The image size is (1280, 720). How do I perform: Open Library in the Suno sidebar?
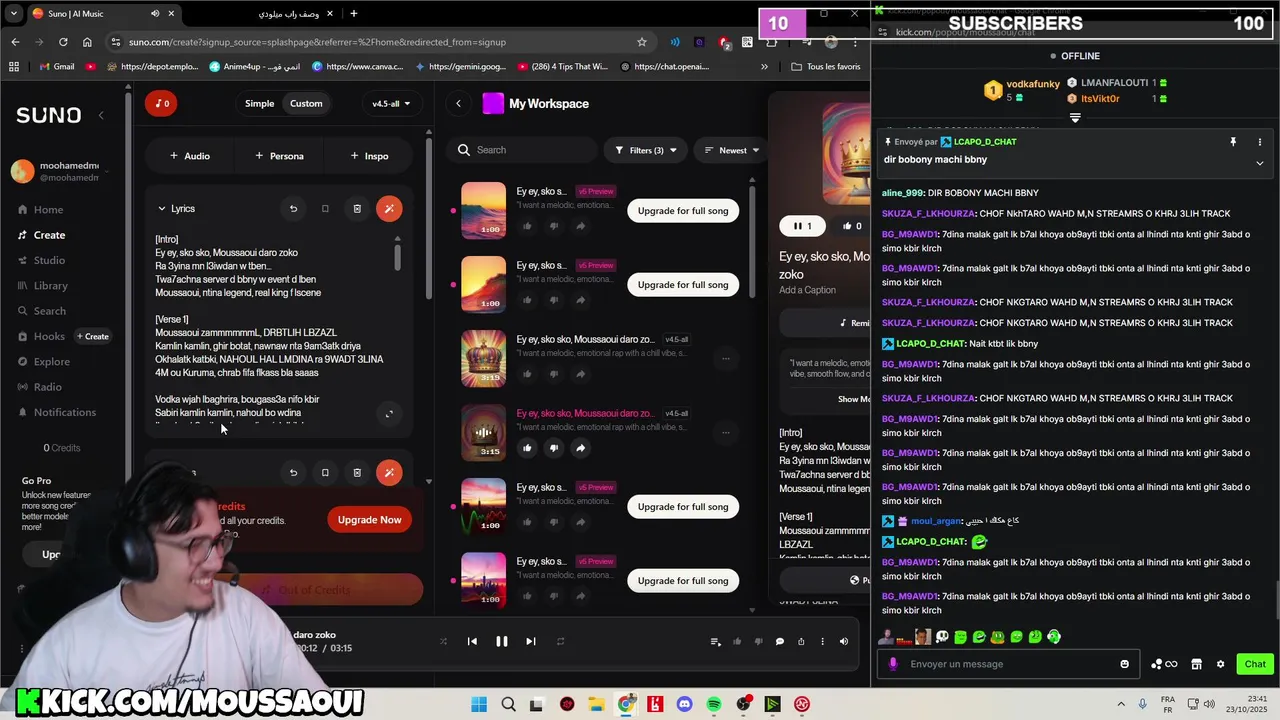(x=42, y=286)
